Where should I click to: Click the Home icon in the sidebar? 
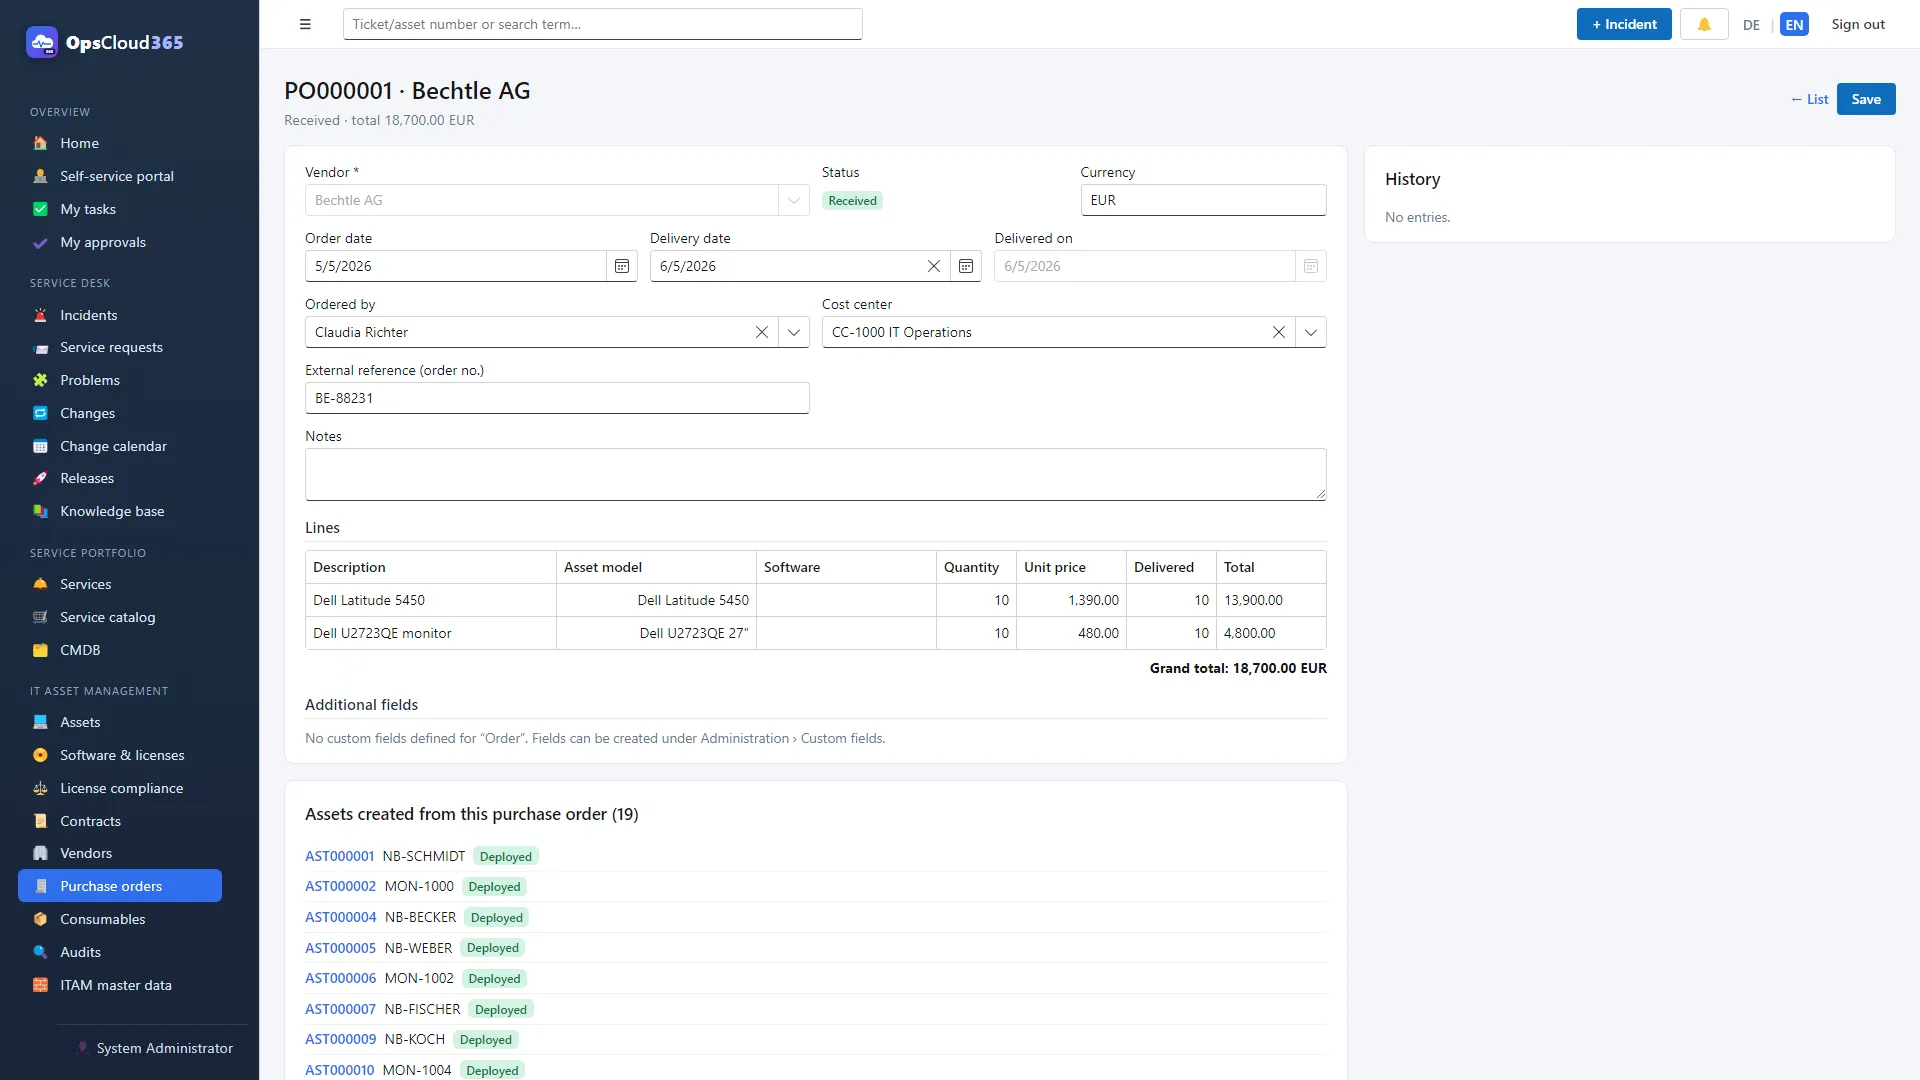pos(40,143)
